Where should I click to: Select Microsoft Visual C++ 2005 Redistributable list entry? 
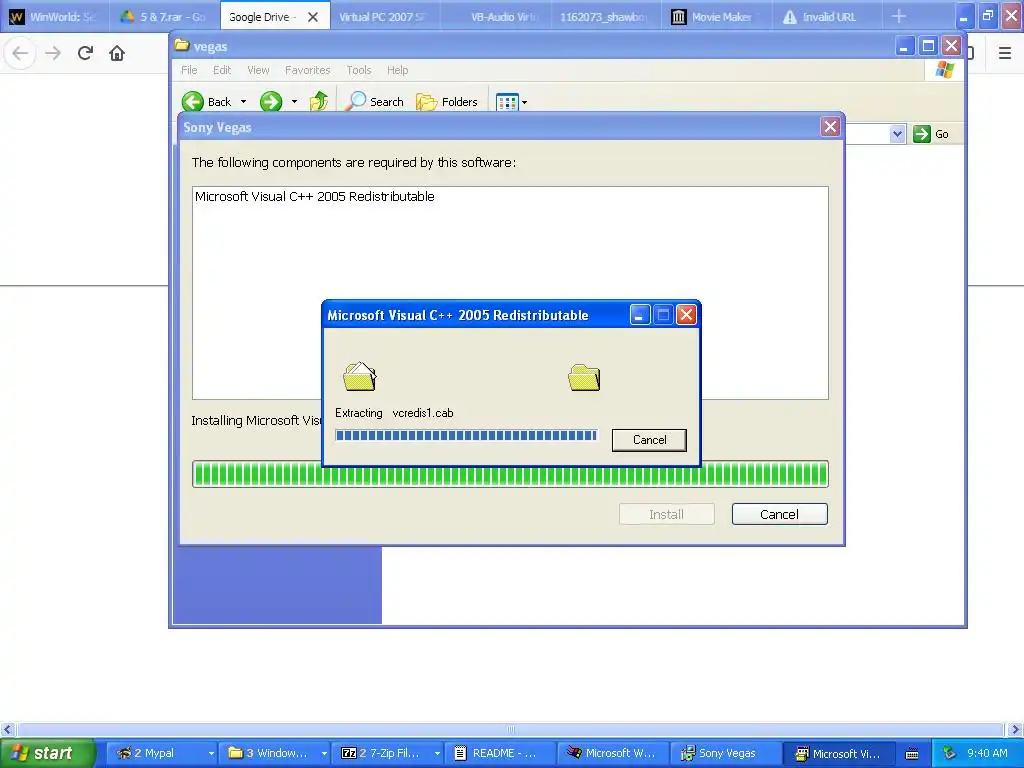[314, 196]
